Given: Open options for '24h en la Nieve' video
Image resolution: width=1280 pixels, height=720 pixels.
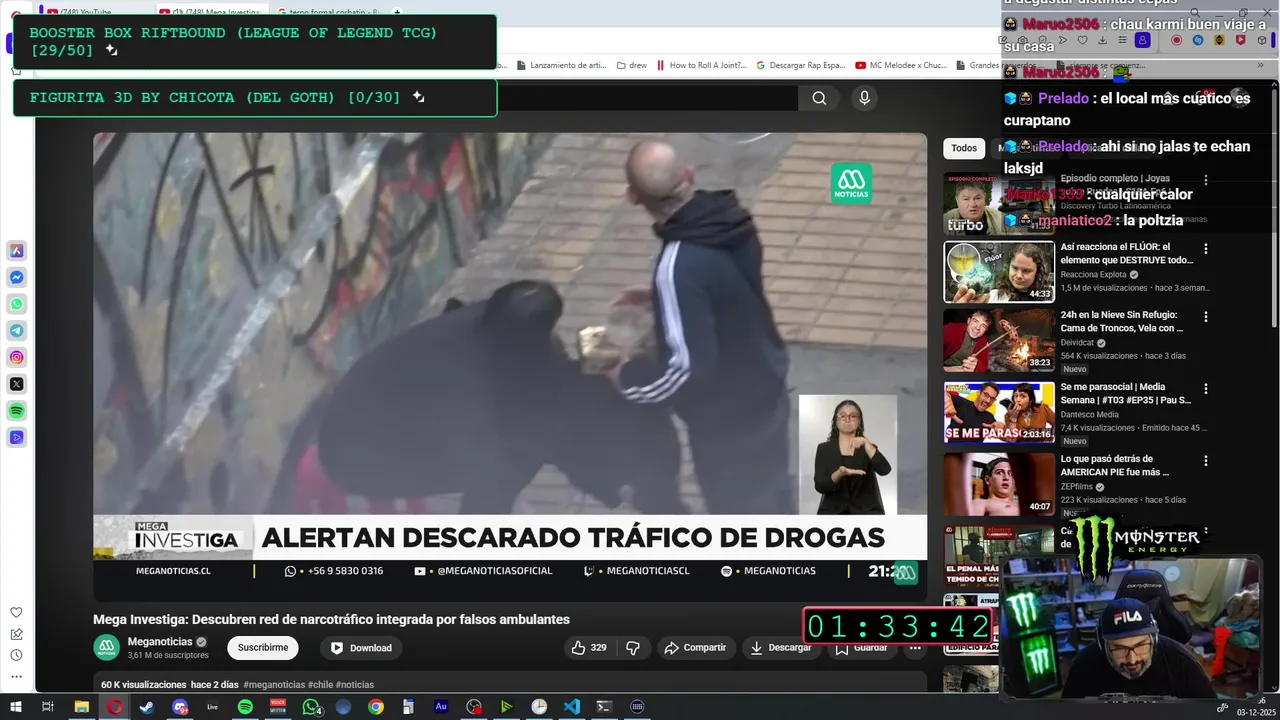Looking at the screenshot, I should (1205, 317).
